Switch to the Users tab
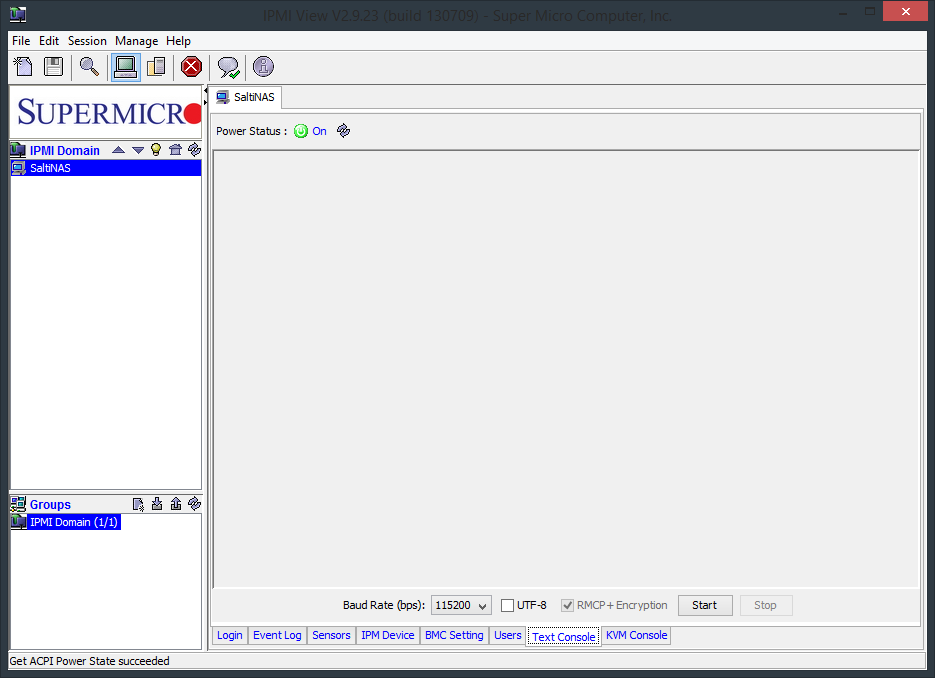935x678 pixels. coord(507,635)
